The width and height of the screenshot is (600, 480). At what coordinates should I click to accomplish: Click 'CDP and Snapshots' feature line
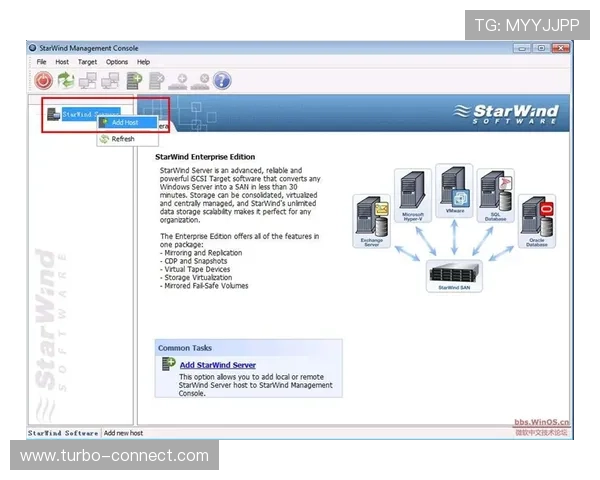[194, 261]
